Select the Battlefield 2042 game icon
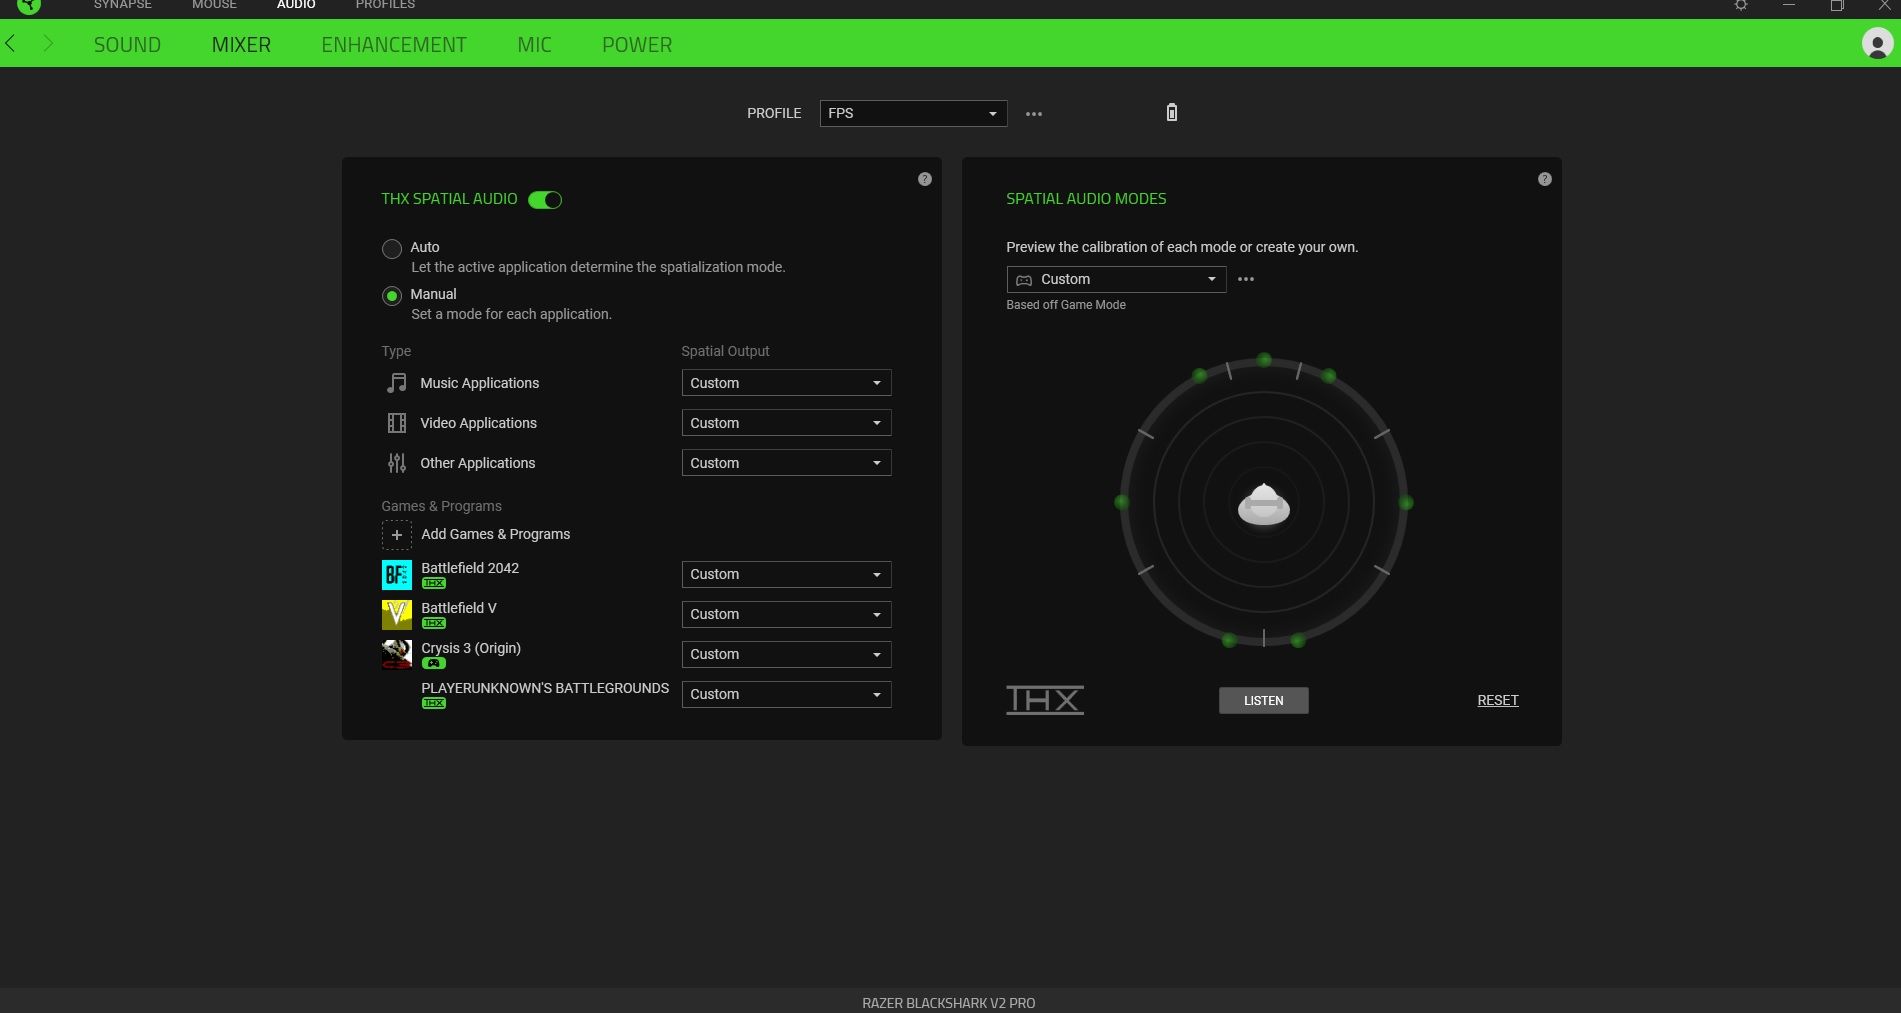The height and width of the screenshot is (1013, 1901). (x=397, y=575)
